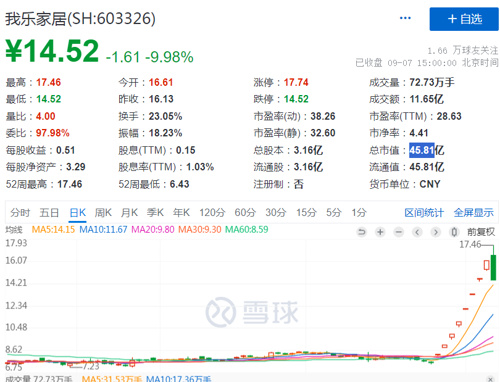Shift chart left with previous arrow
The image size is (500, 382).
(x=417, y=232)
